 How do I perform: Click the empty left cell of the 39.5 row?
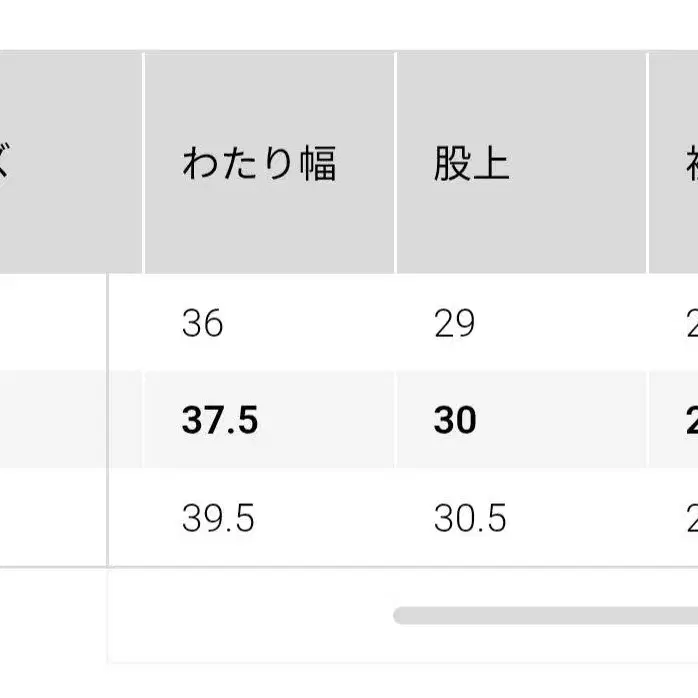coord(52,518)
